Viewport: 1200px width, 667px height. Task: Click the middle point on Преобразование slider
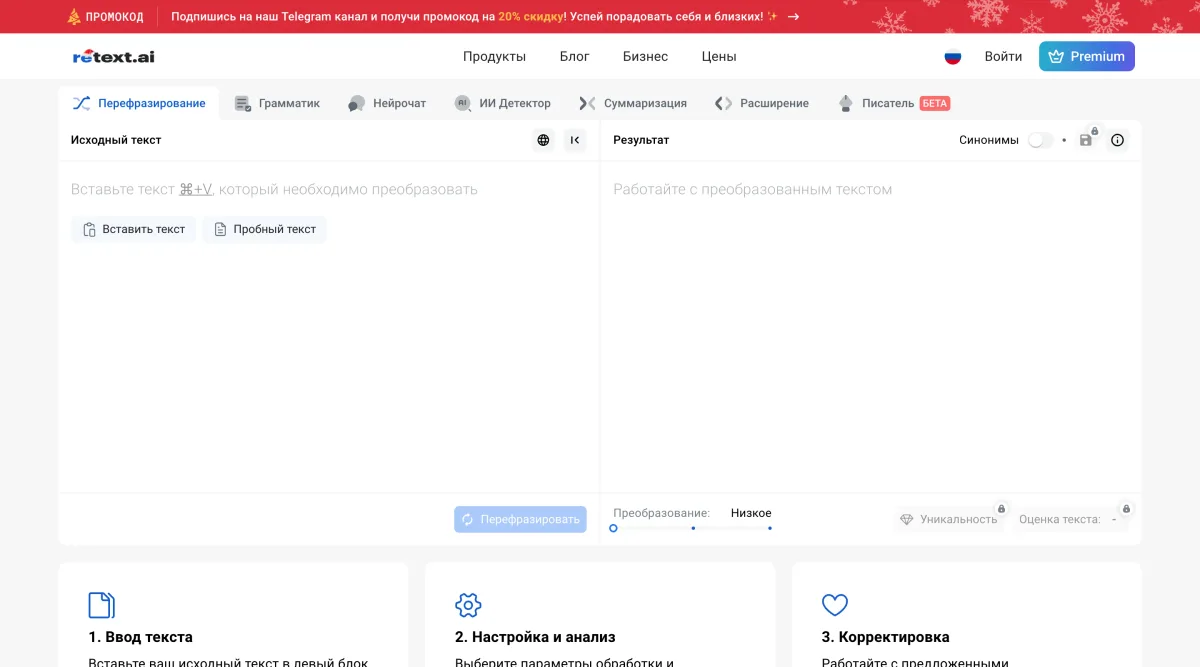coord(693,528)
